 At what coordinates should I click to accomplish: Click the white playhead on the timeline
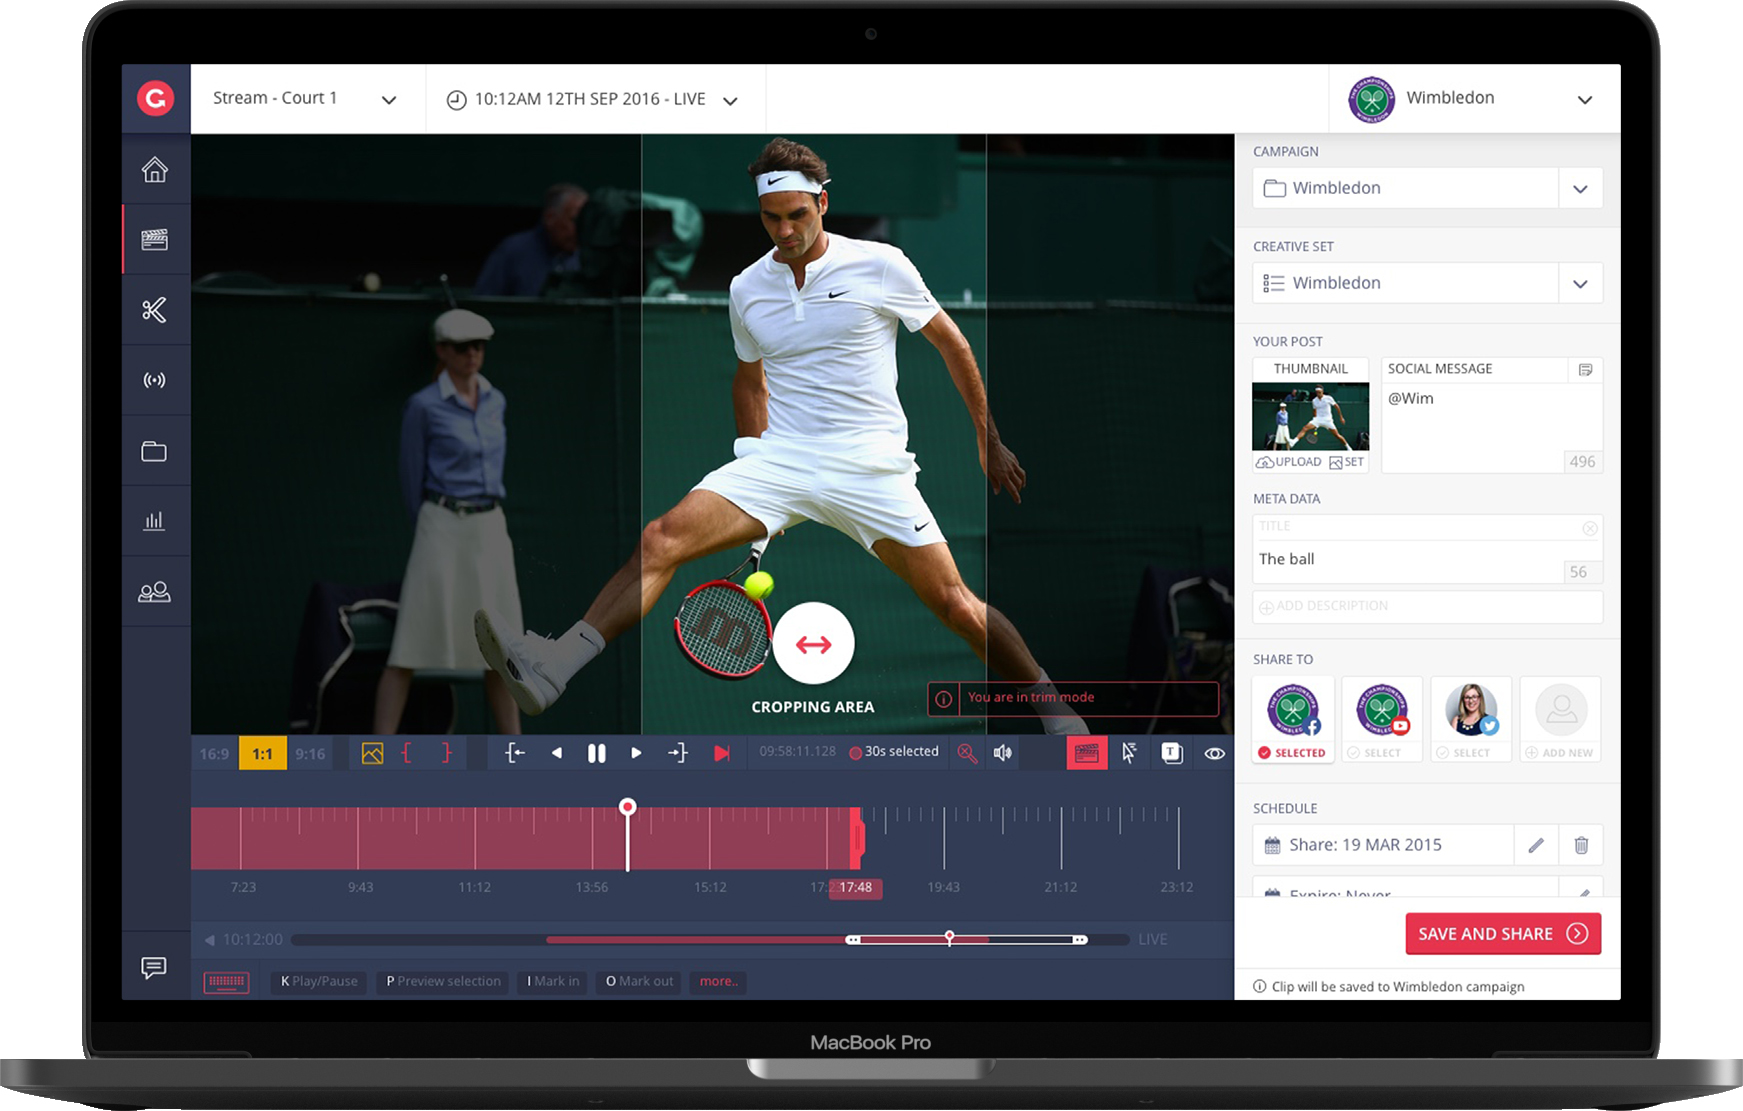(x=628, y=808)
